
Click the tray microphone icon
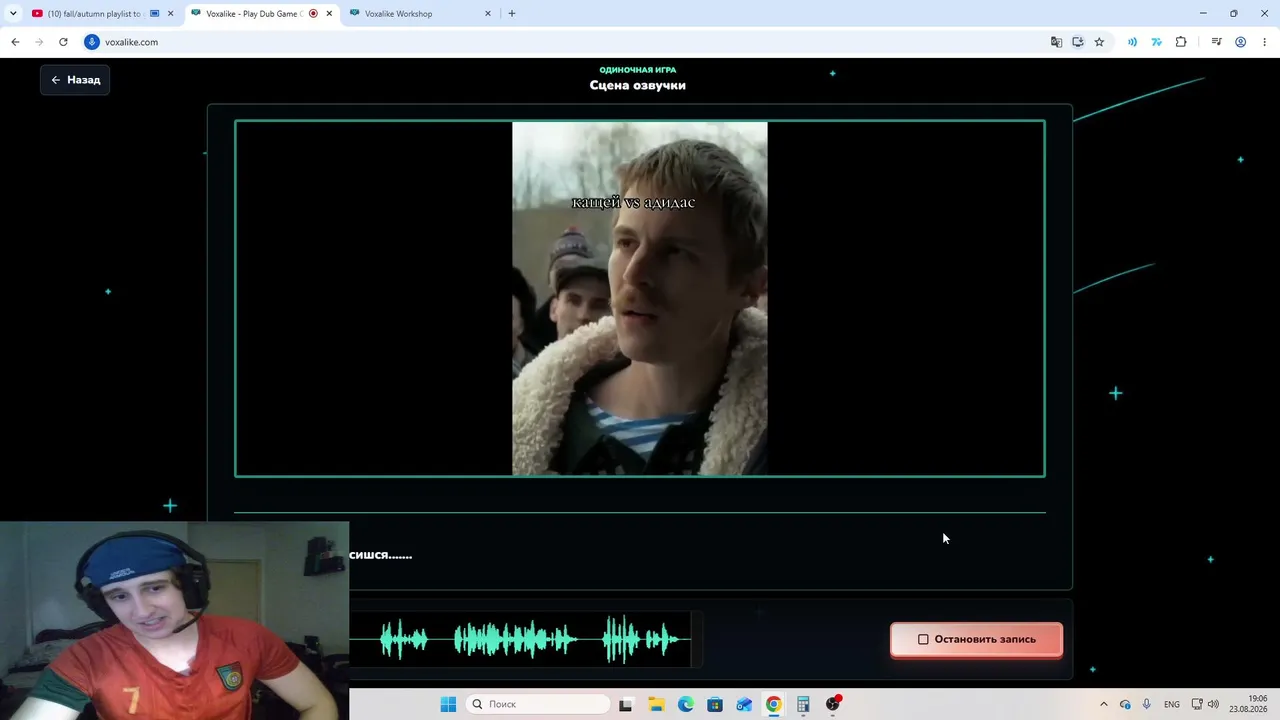(1147, 704)
